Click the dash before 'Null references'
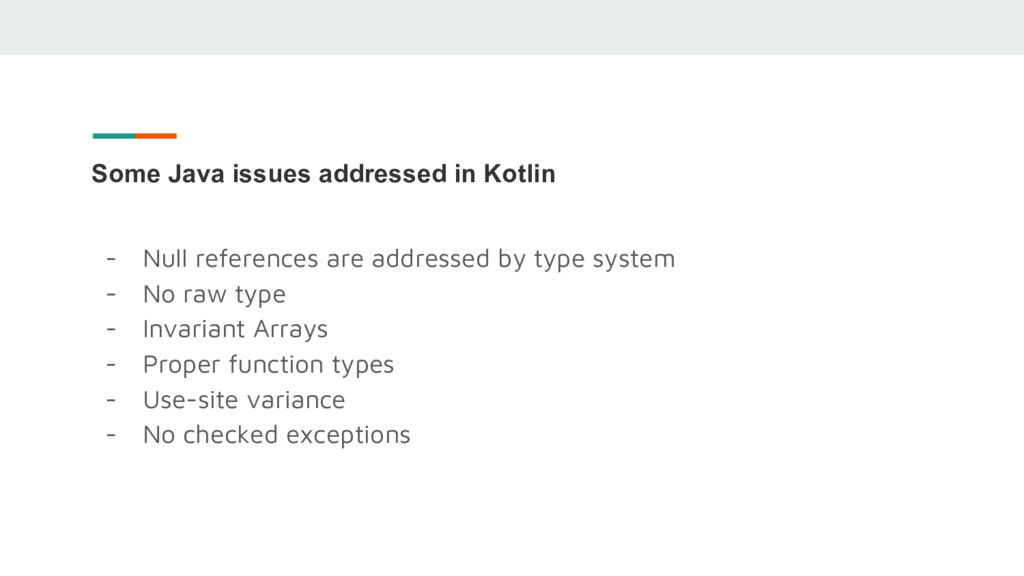This screenshot has height=576, width=1024. 110,259
